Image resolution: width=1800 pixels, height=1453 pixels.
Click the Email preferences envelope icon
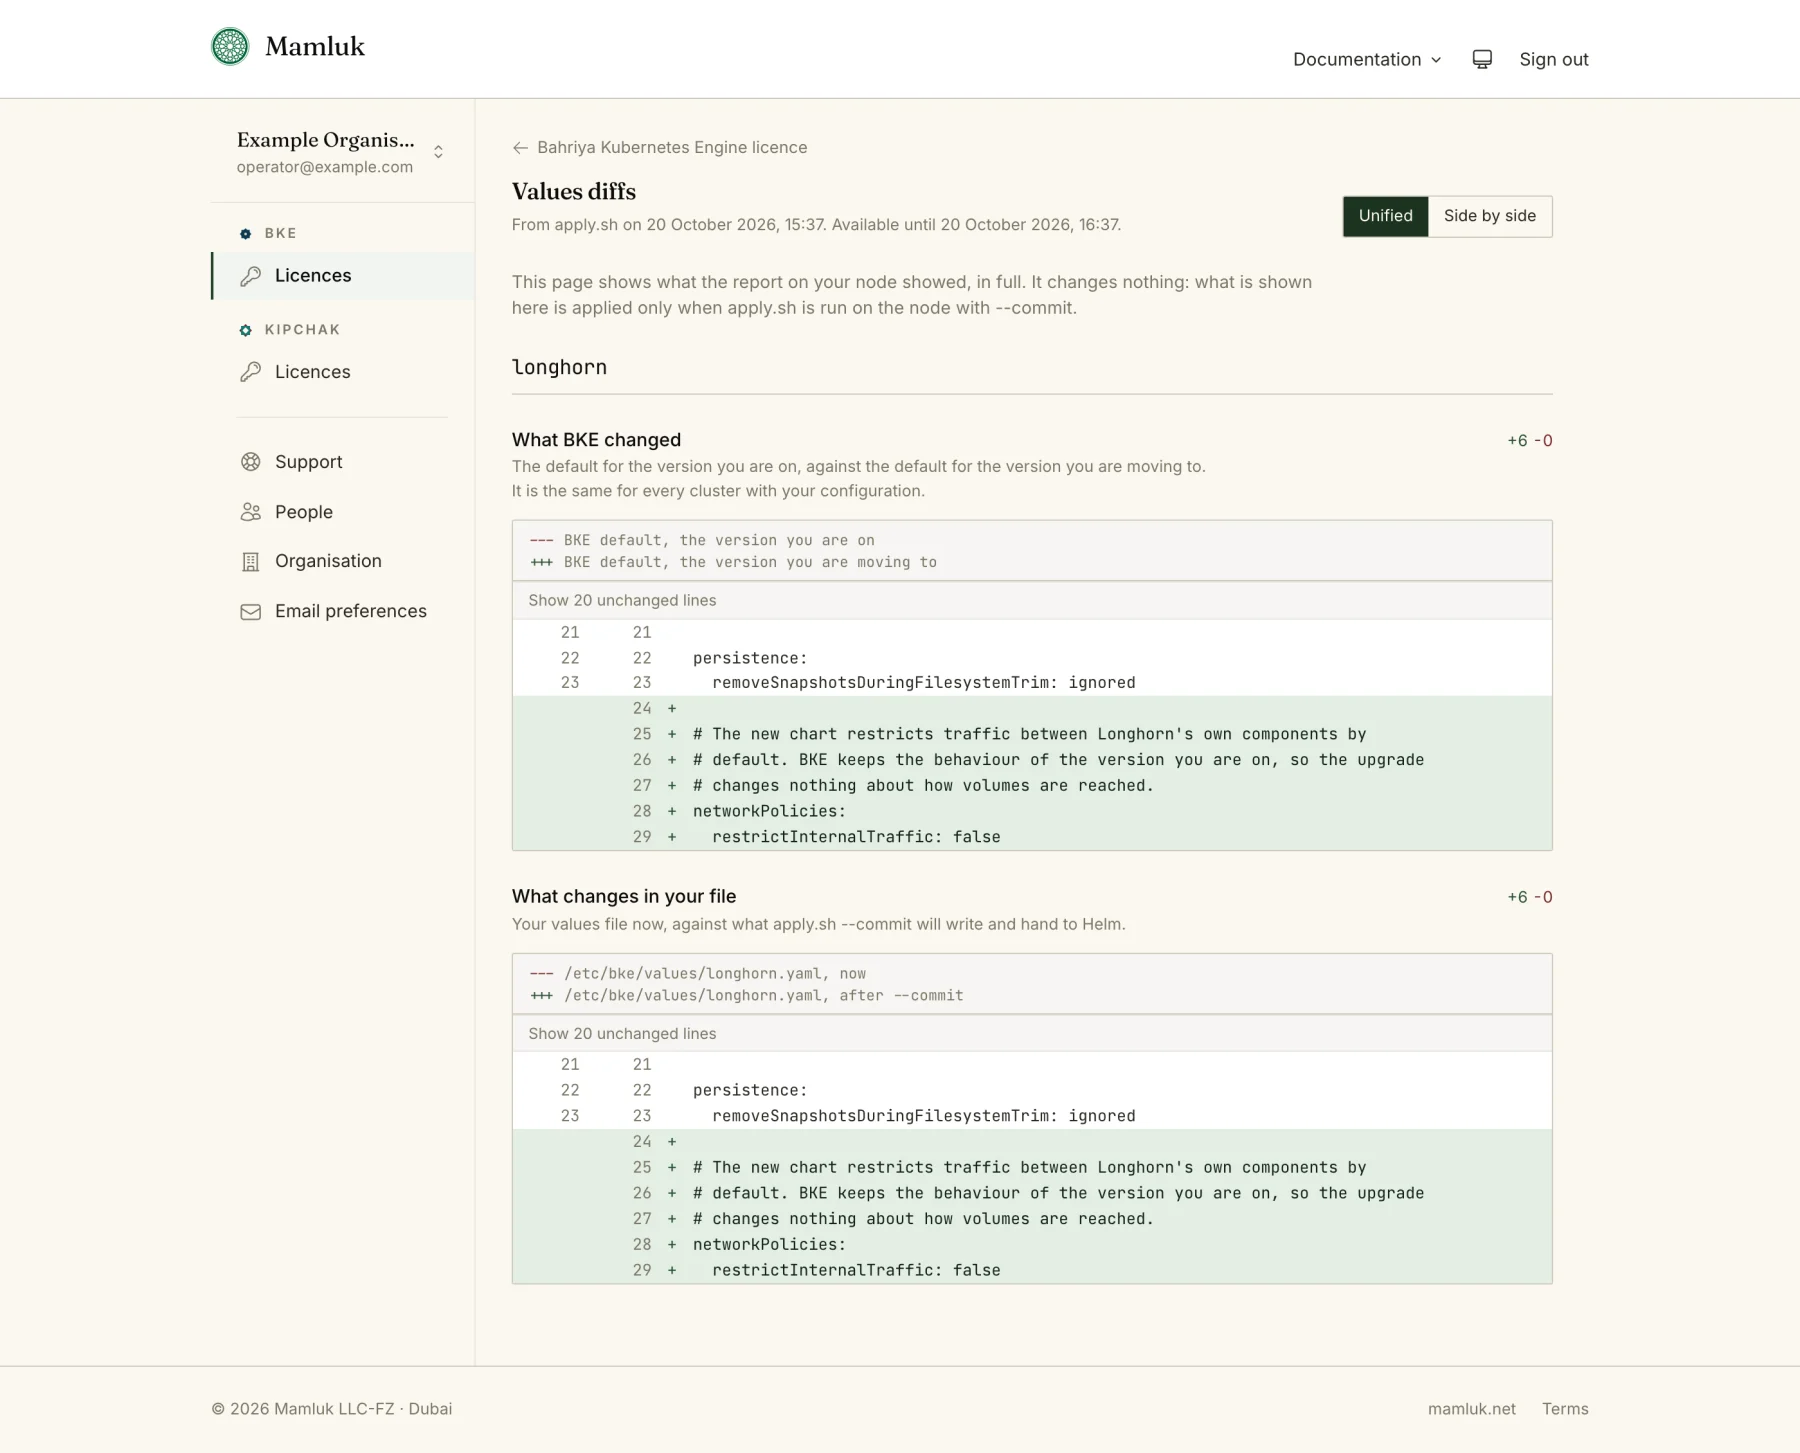[x=251, y=612]
